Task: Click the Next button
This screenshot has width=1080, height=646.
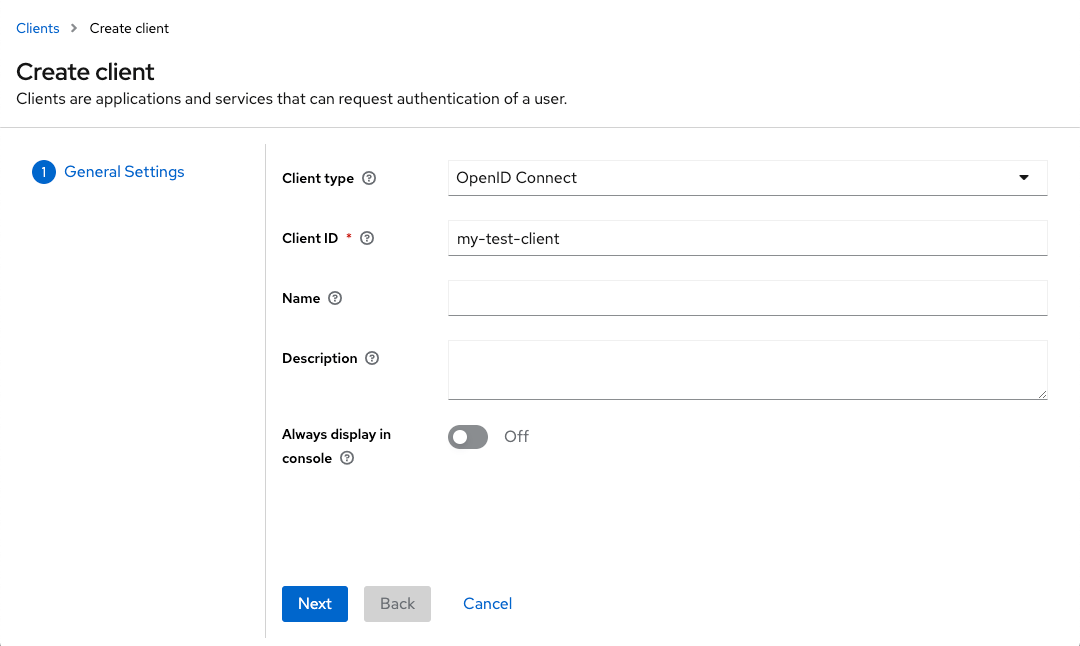Action: click(x=314, y=603)
